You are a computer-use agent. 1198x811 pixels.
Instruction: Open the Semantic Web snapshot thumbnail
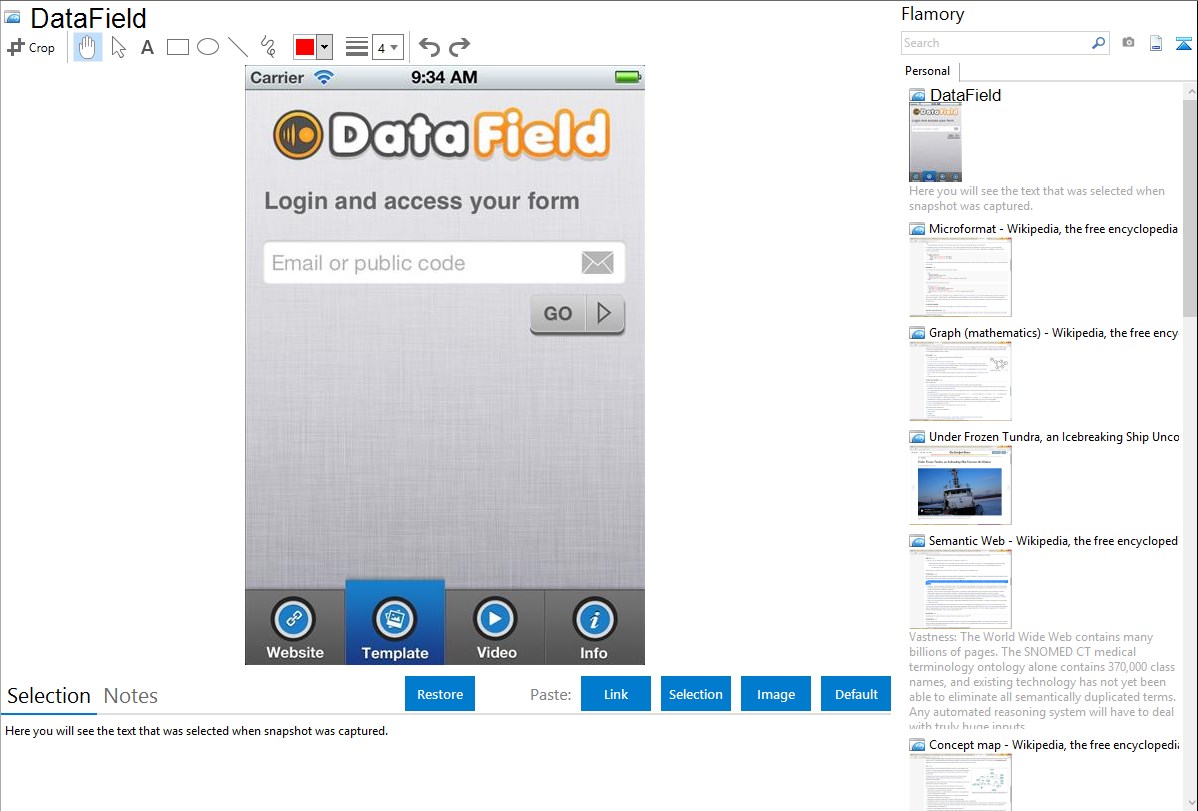pyautogui.click(x=960, y=589)
